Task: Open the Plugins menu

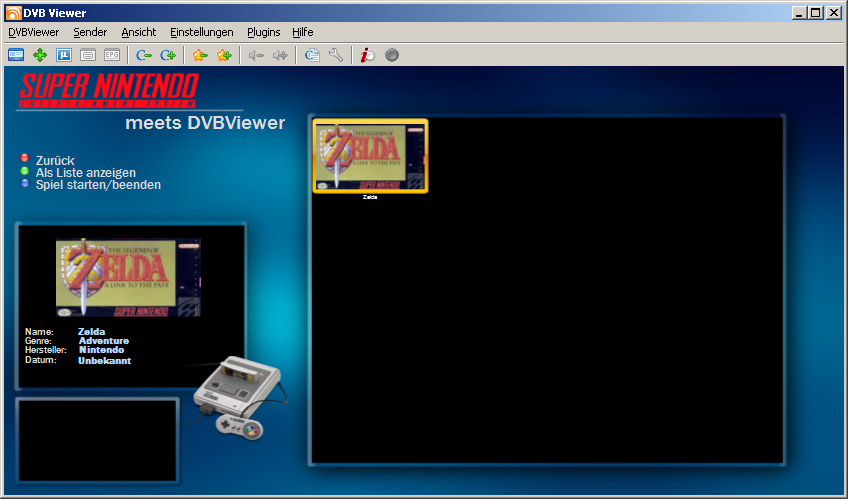Action: tap(263, 32)
